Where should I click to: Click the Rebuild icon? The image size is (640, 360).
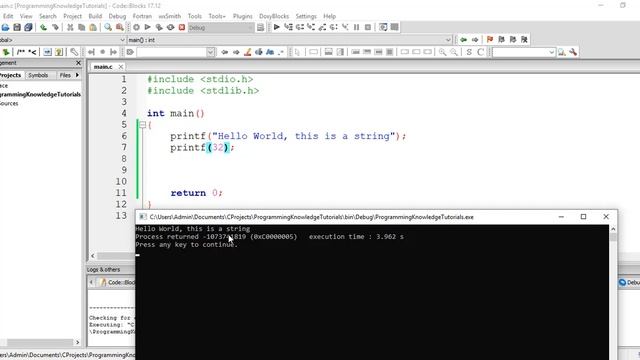click(x=171, y=27)
